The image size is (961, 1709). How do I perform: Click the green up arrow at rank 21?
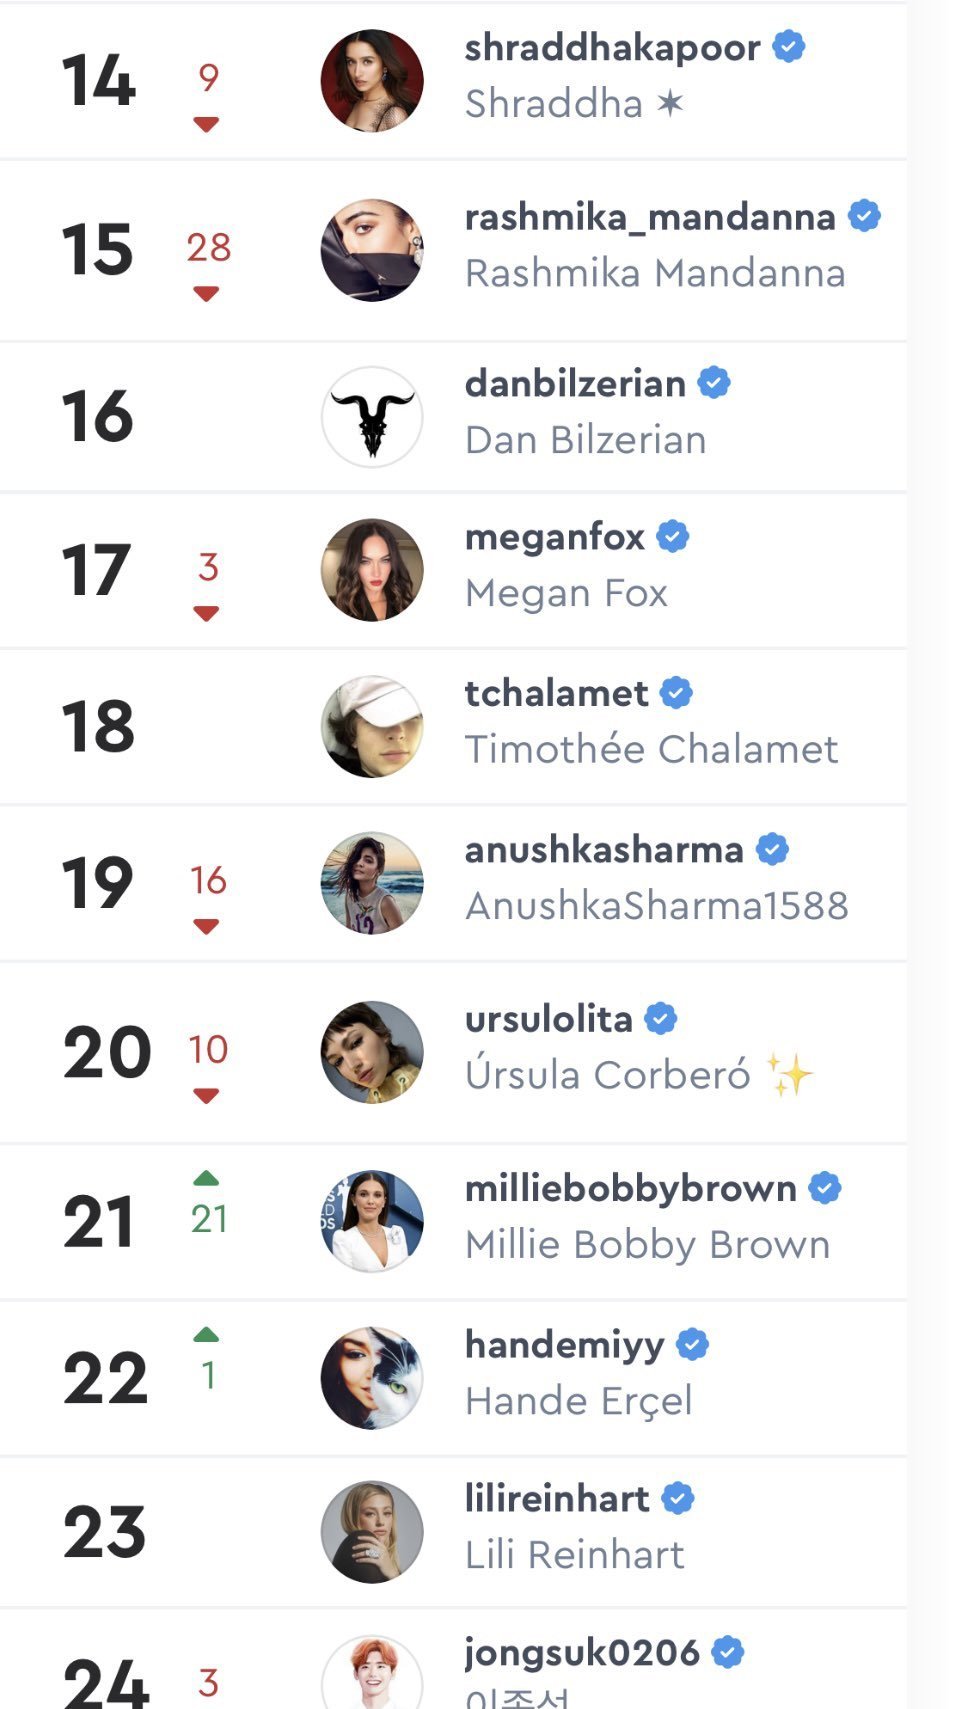pos(206,1178)
